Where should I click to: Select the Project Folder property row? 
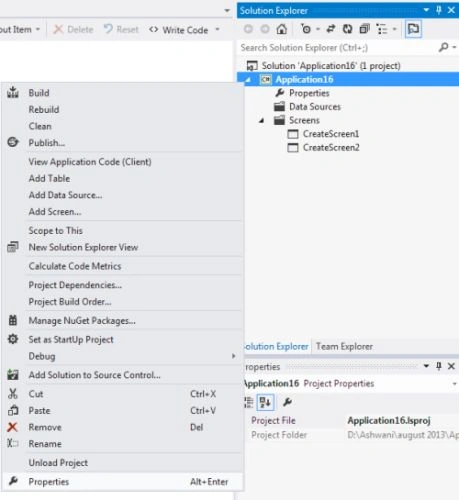point(352,435)
